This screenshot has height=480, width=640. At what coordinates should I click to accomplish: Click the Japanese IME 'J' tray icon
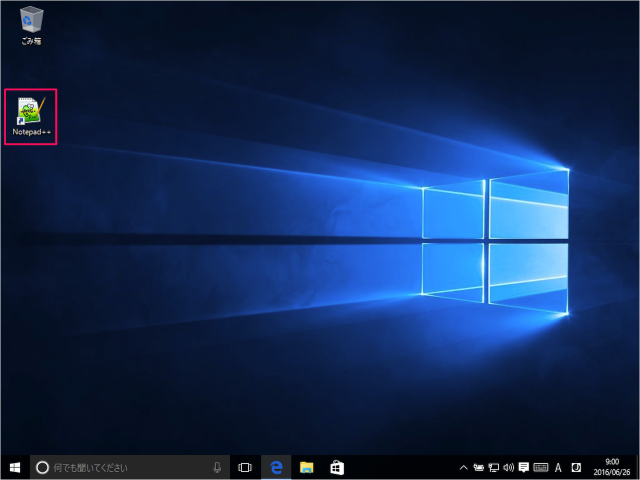[x=576, y=467]
